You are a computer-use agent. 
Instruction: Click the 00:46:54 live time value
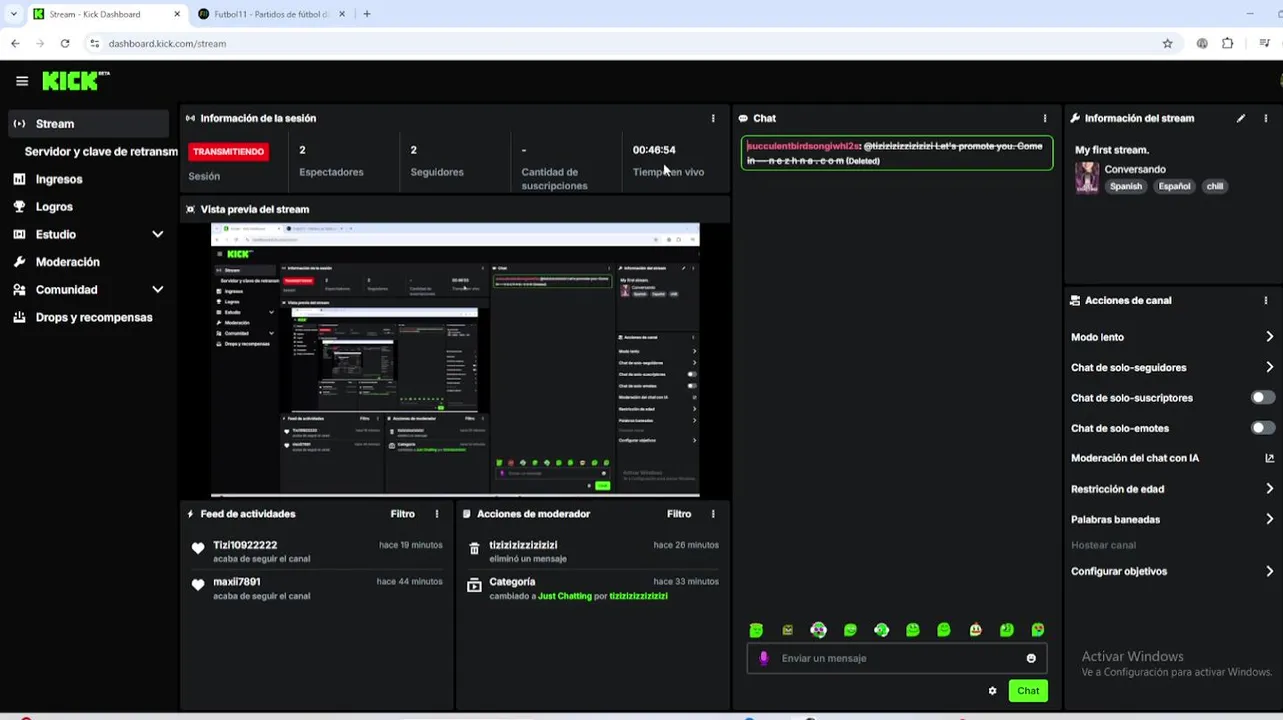click(x=654, y=150)
